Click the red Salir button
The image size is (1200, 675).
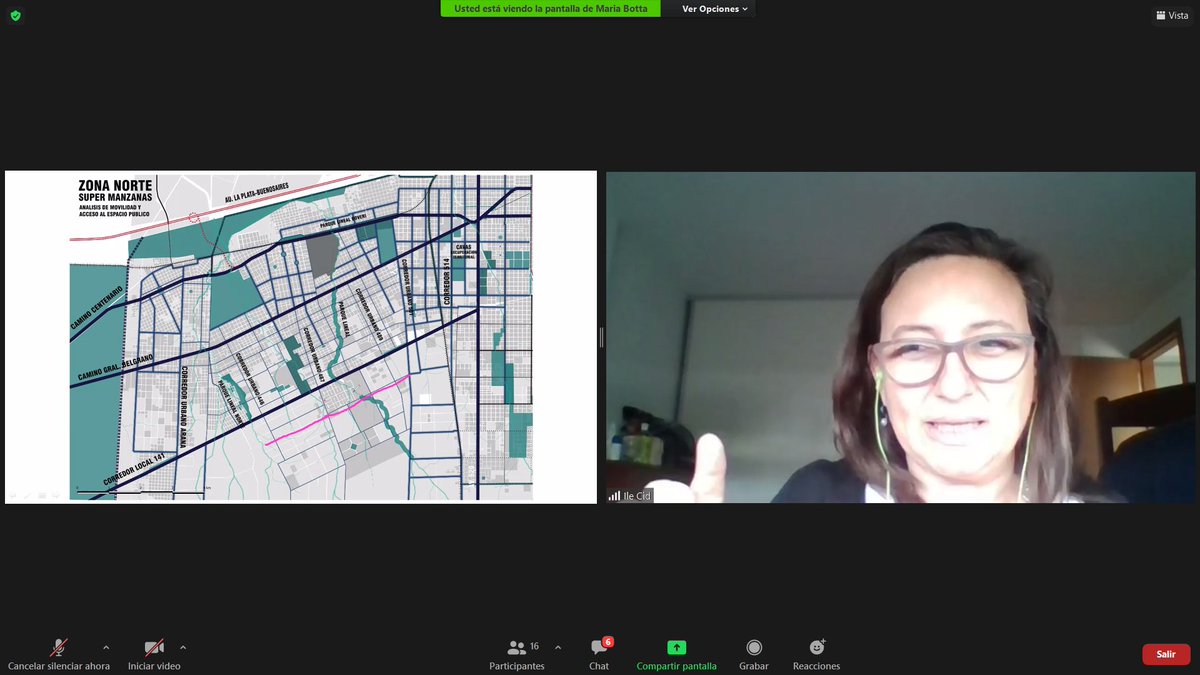tap(1166, 654)
